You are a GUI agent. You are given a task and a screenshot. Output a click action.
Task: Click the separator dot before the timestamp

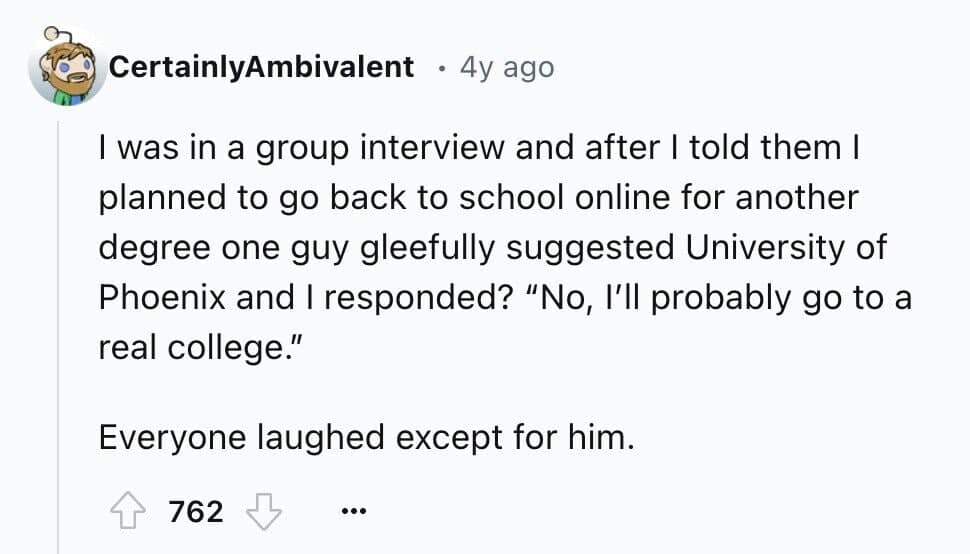point(440,68)
